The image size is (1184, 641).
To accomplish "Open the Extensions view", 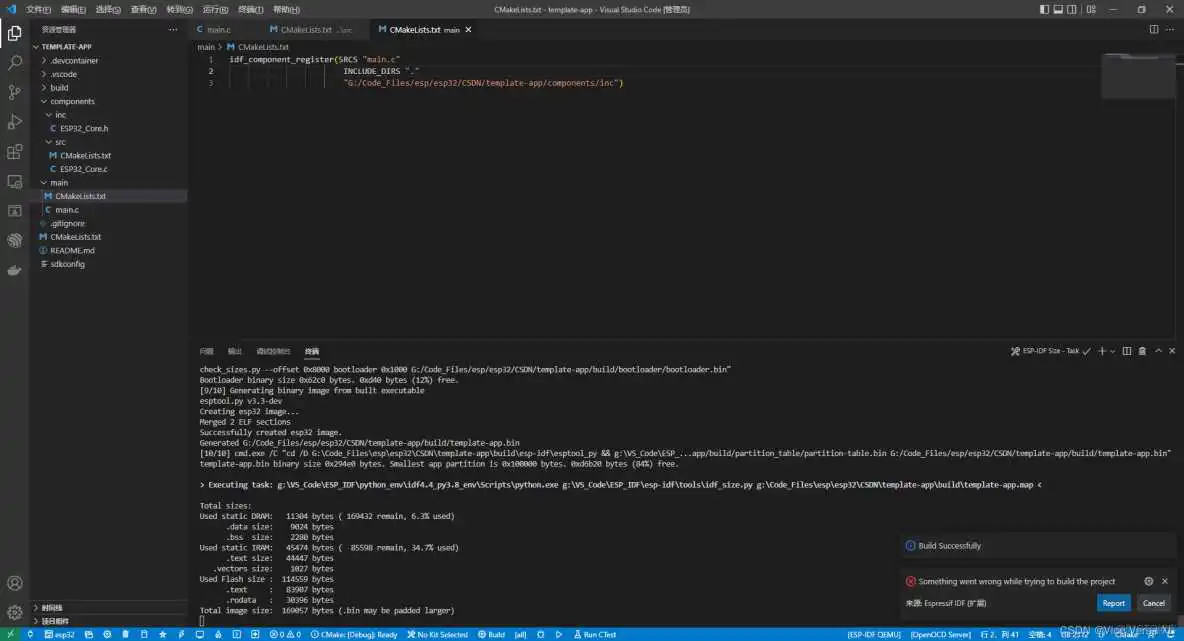I will point(13,153).
